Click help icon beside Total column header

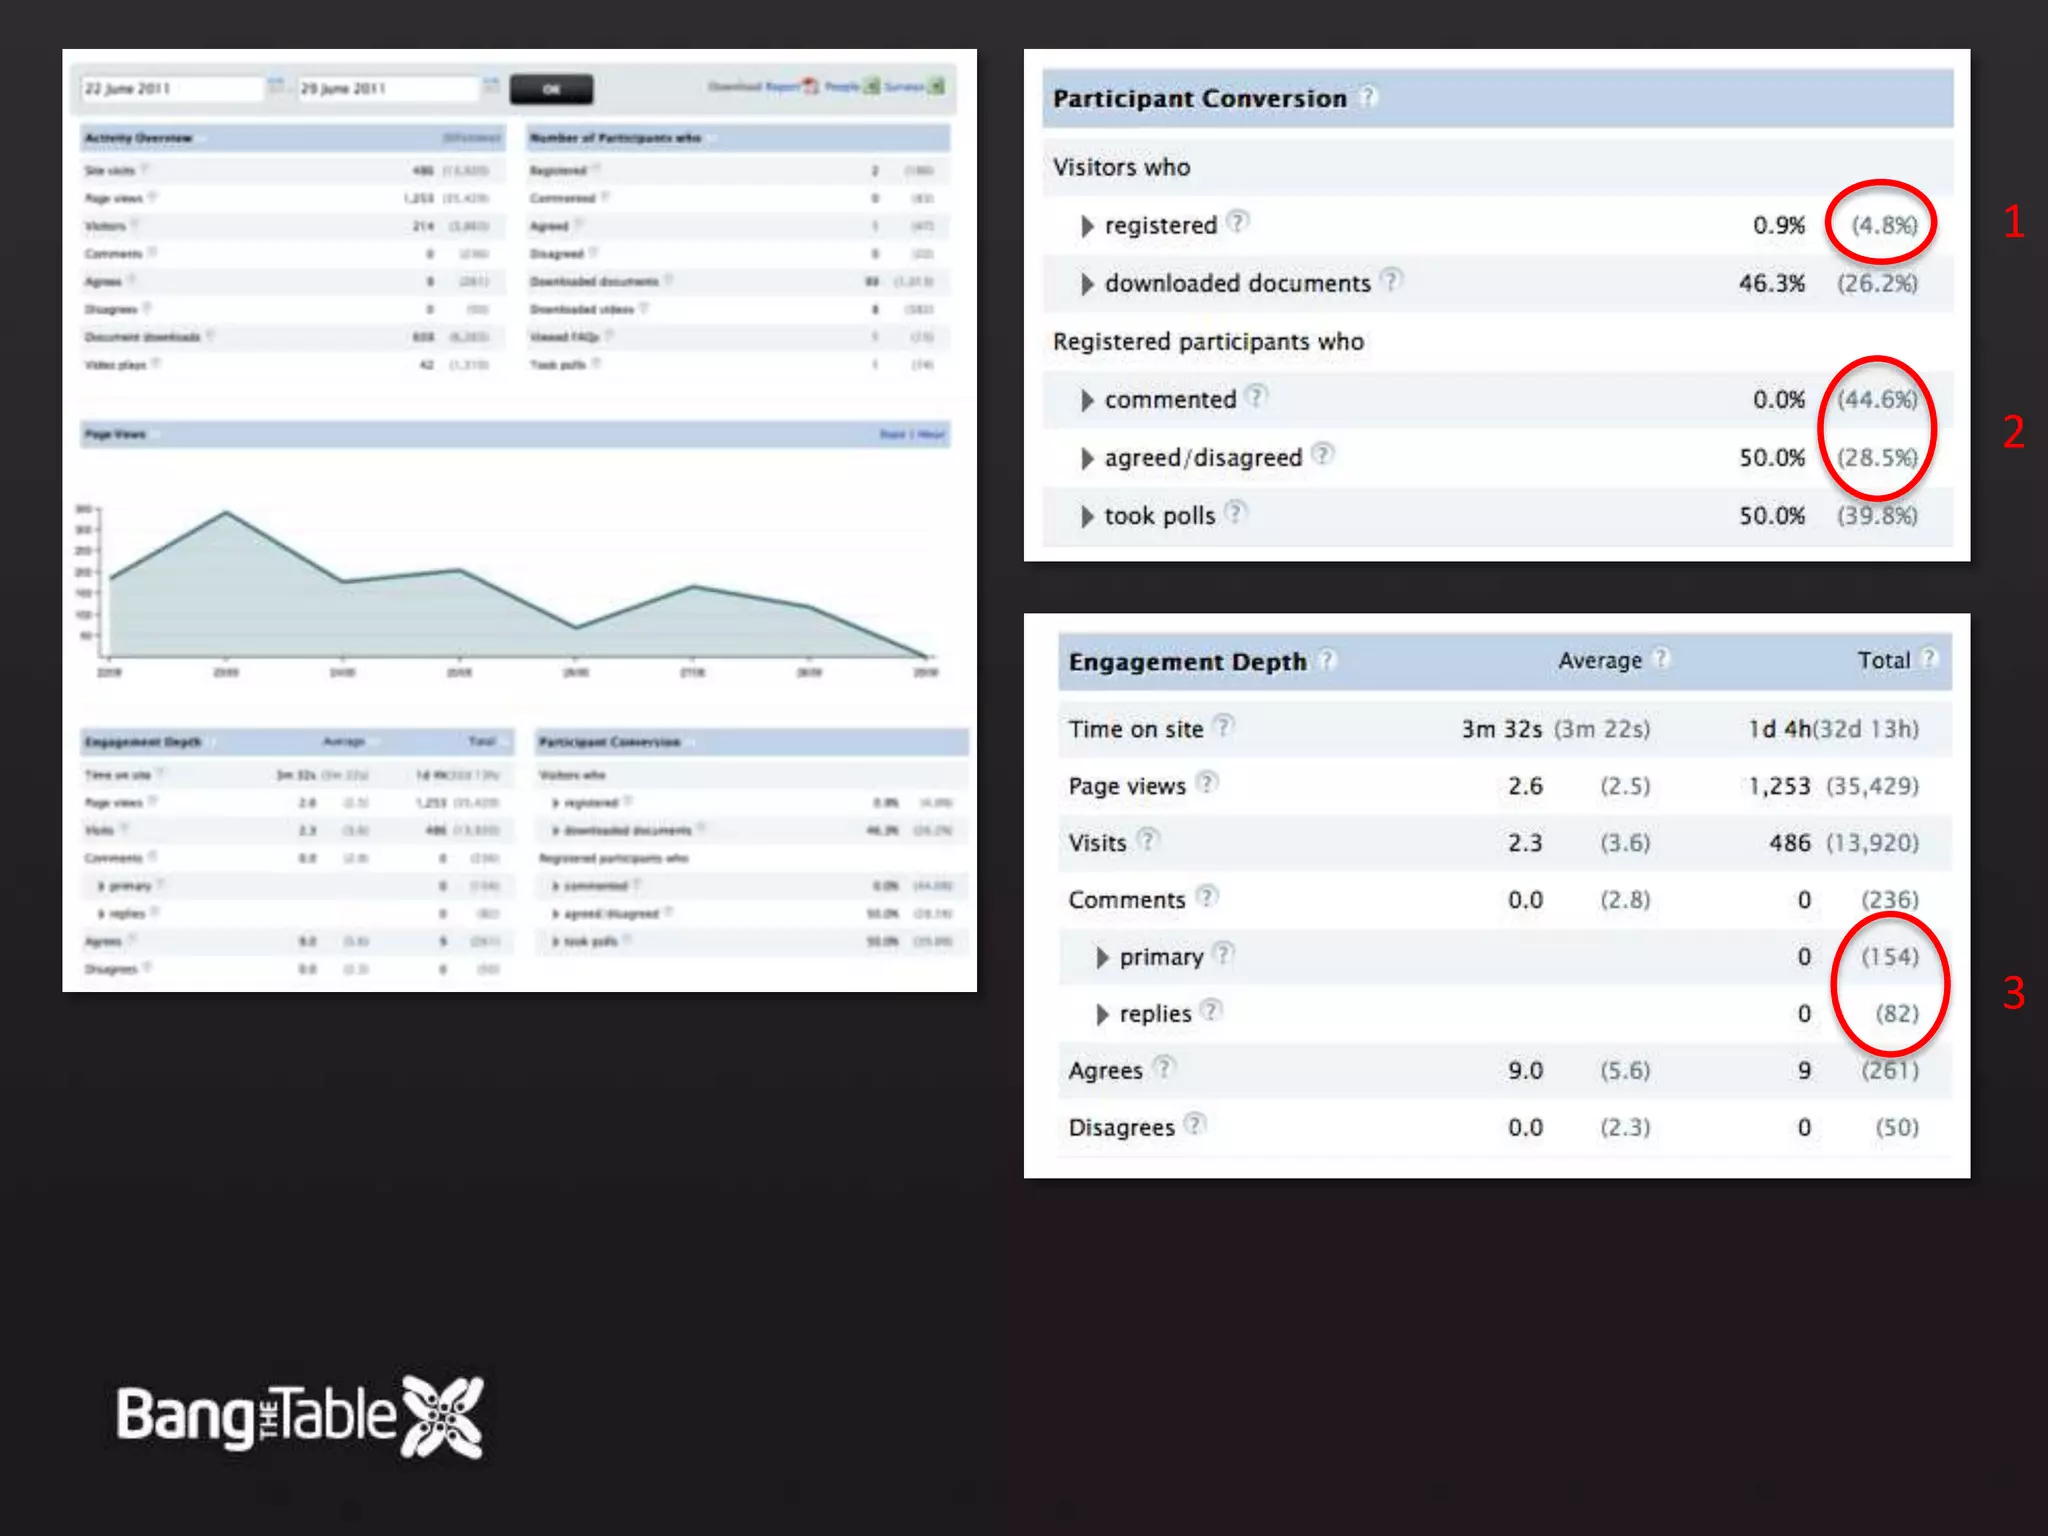[1930, 658]
